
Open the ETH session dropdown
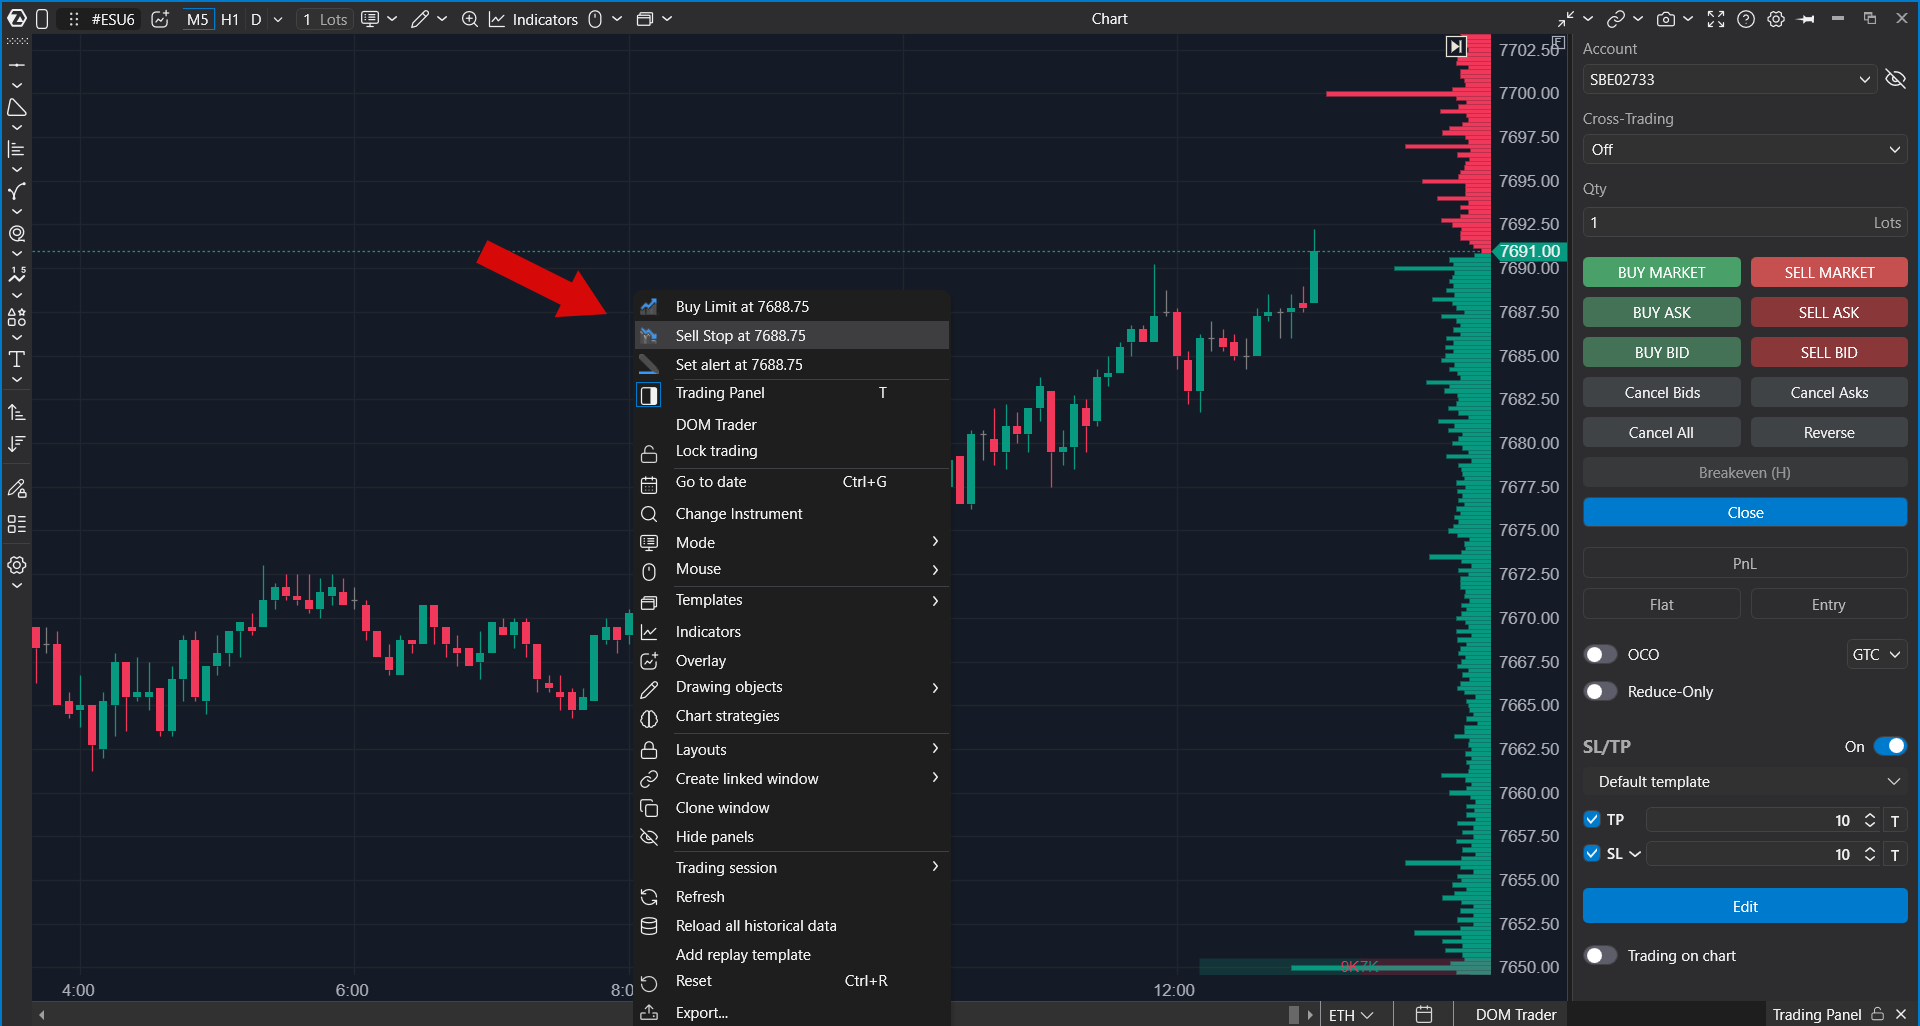point(1350,1014)
